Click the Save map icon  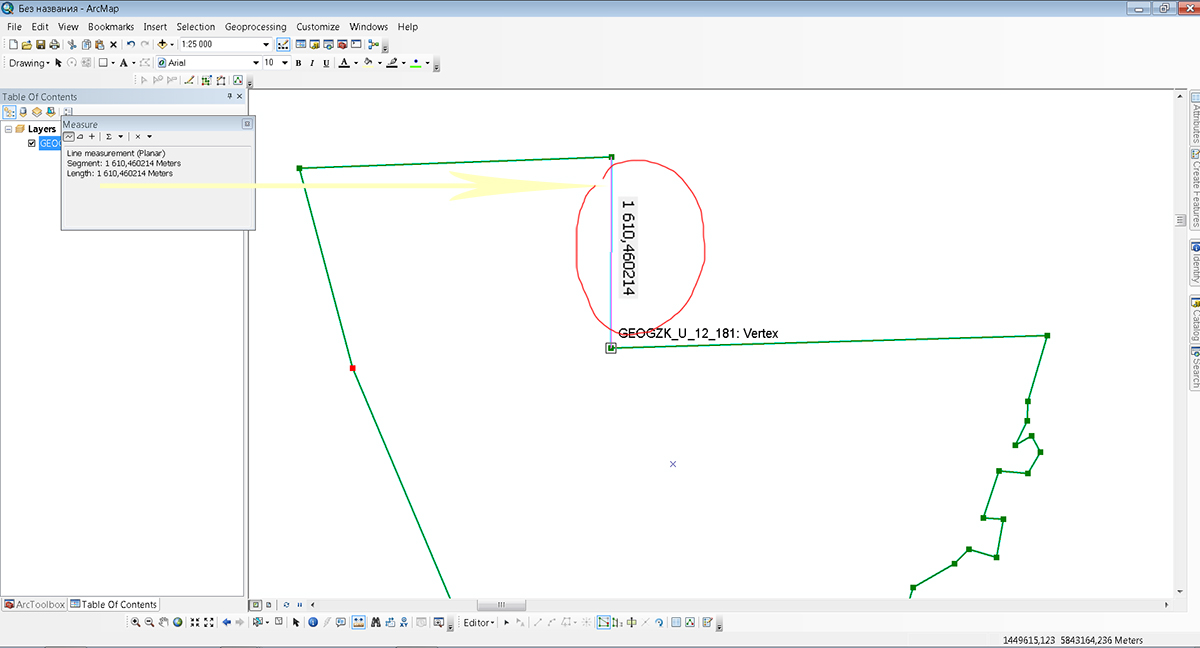coord(41,45)
